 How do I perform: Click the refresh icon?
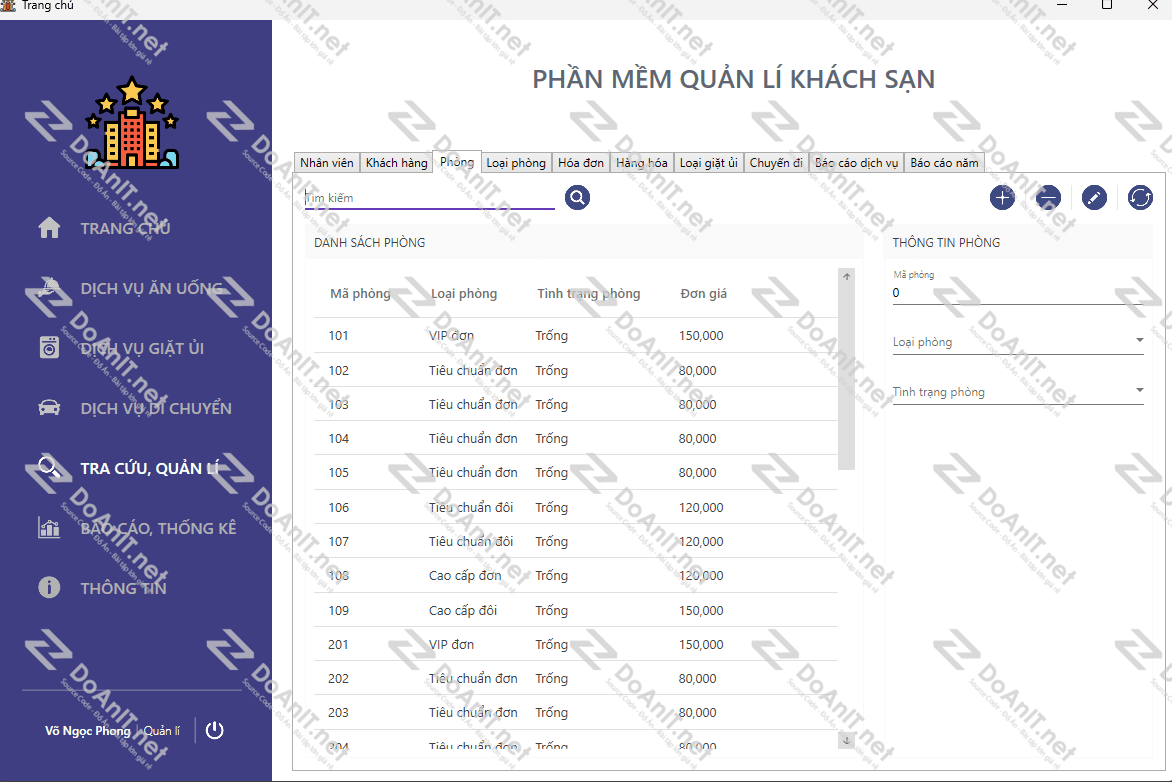pyautogui.click(x=1140, y=197)
